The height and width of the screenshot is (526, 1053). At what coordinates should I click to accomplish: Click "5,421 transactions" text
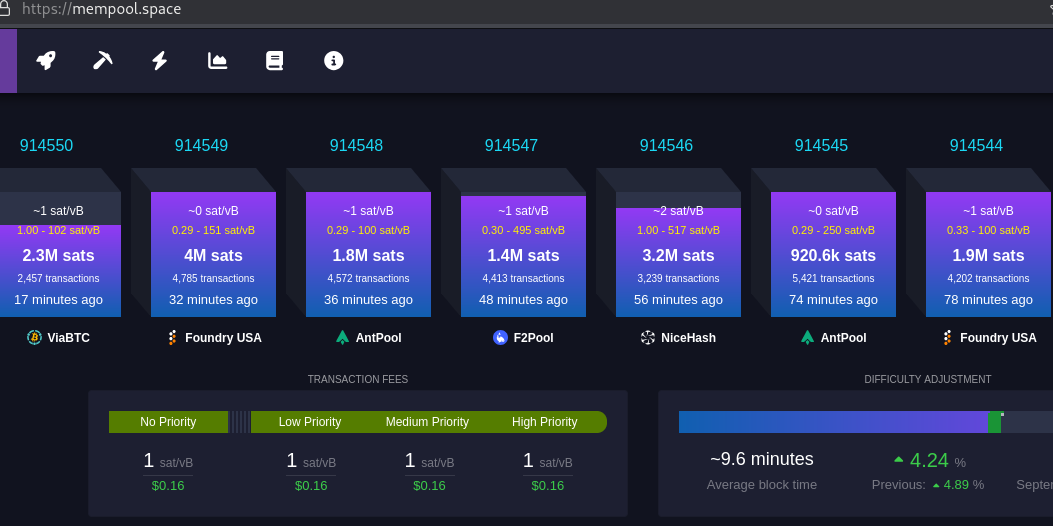coord(833,278)
